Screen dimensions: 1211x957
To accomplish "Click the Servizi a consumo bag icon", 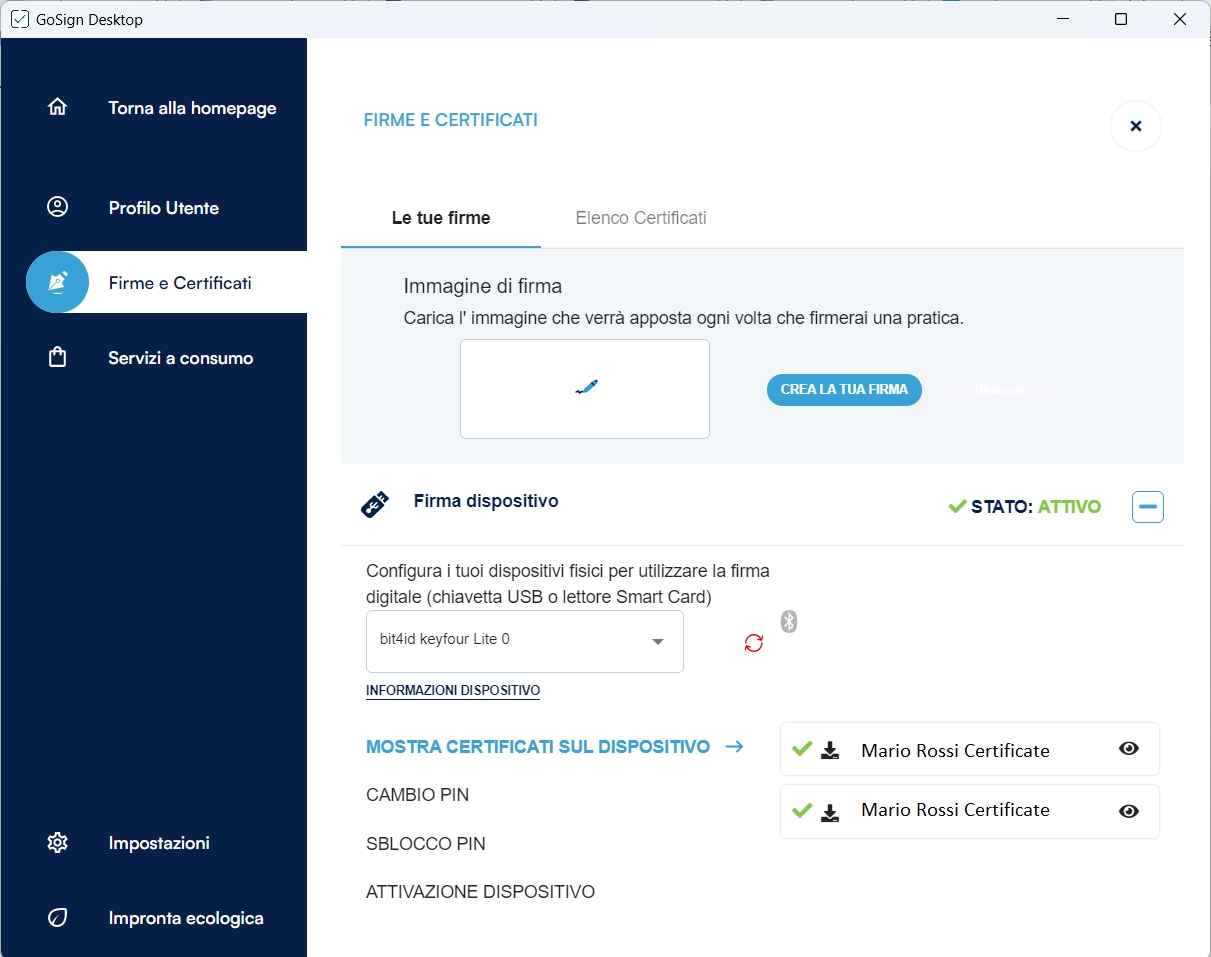I will 58,358.
